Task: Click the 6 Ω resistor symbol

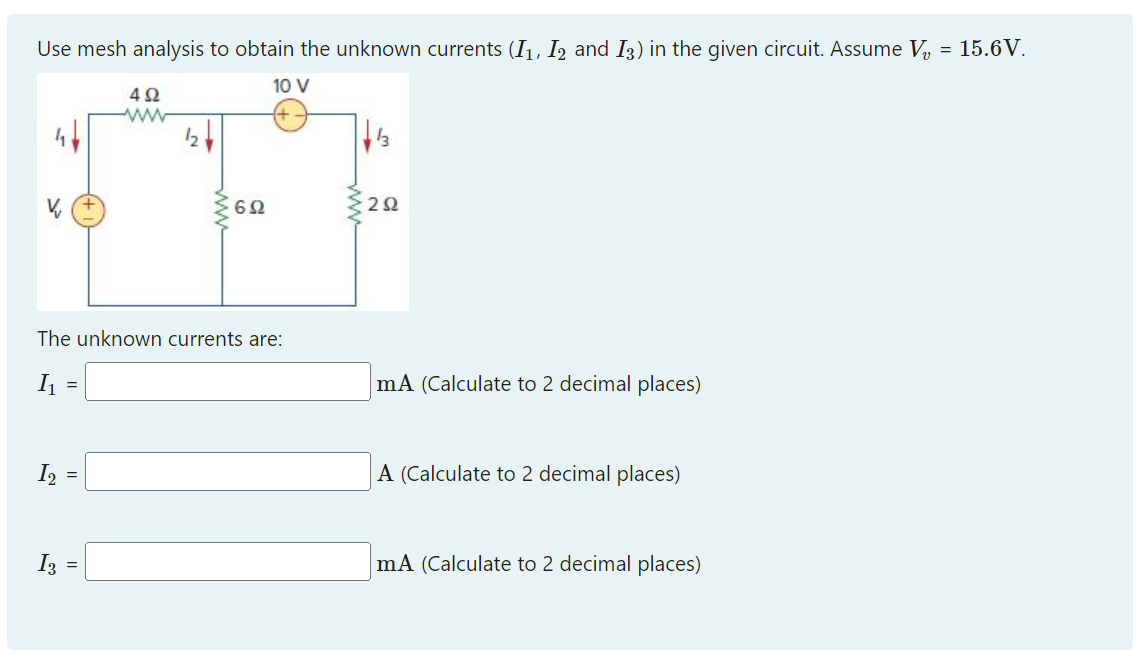Action: click(221, 210)
